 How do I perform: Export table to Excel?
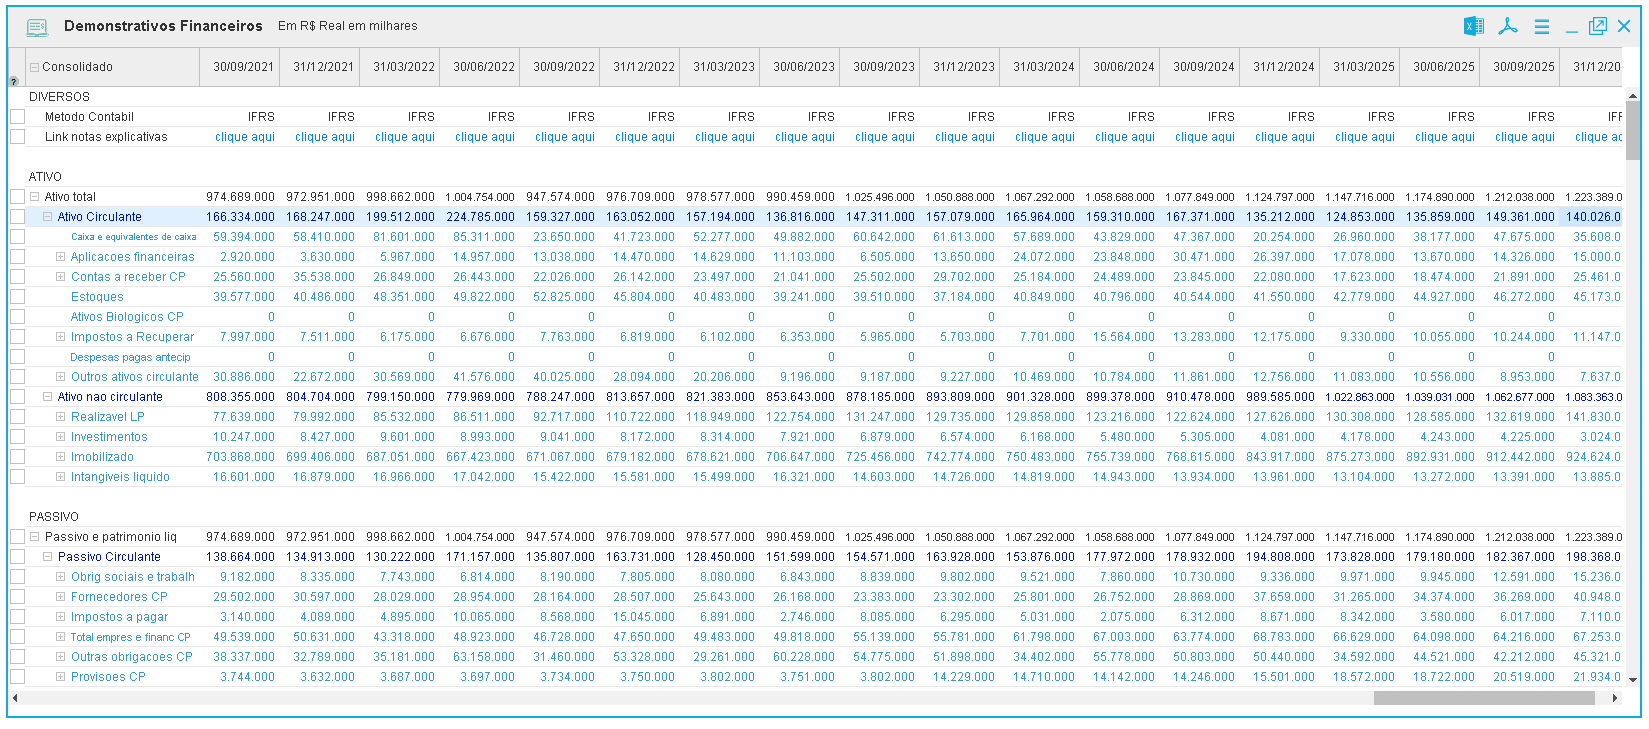click(x=1473, y=26)
